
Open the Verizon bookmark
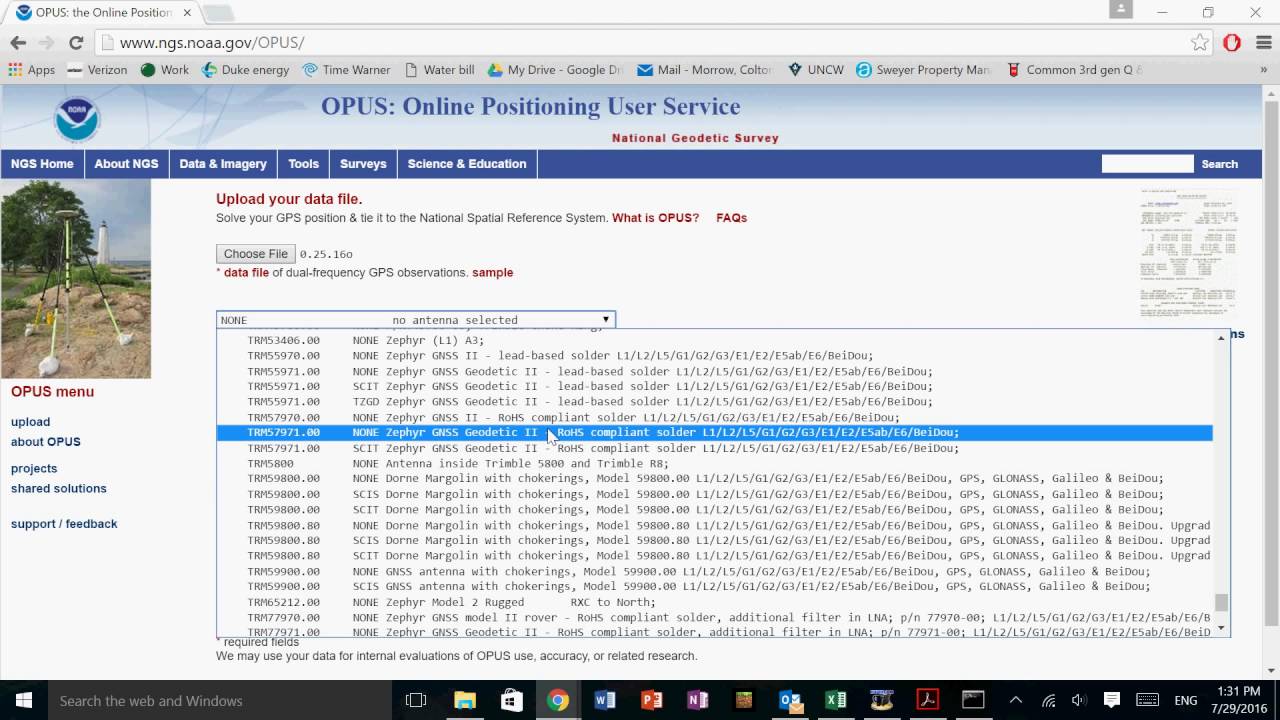pyautogui.click(x=97, y=70)
